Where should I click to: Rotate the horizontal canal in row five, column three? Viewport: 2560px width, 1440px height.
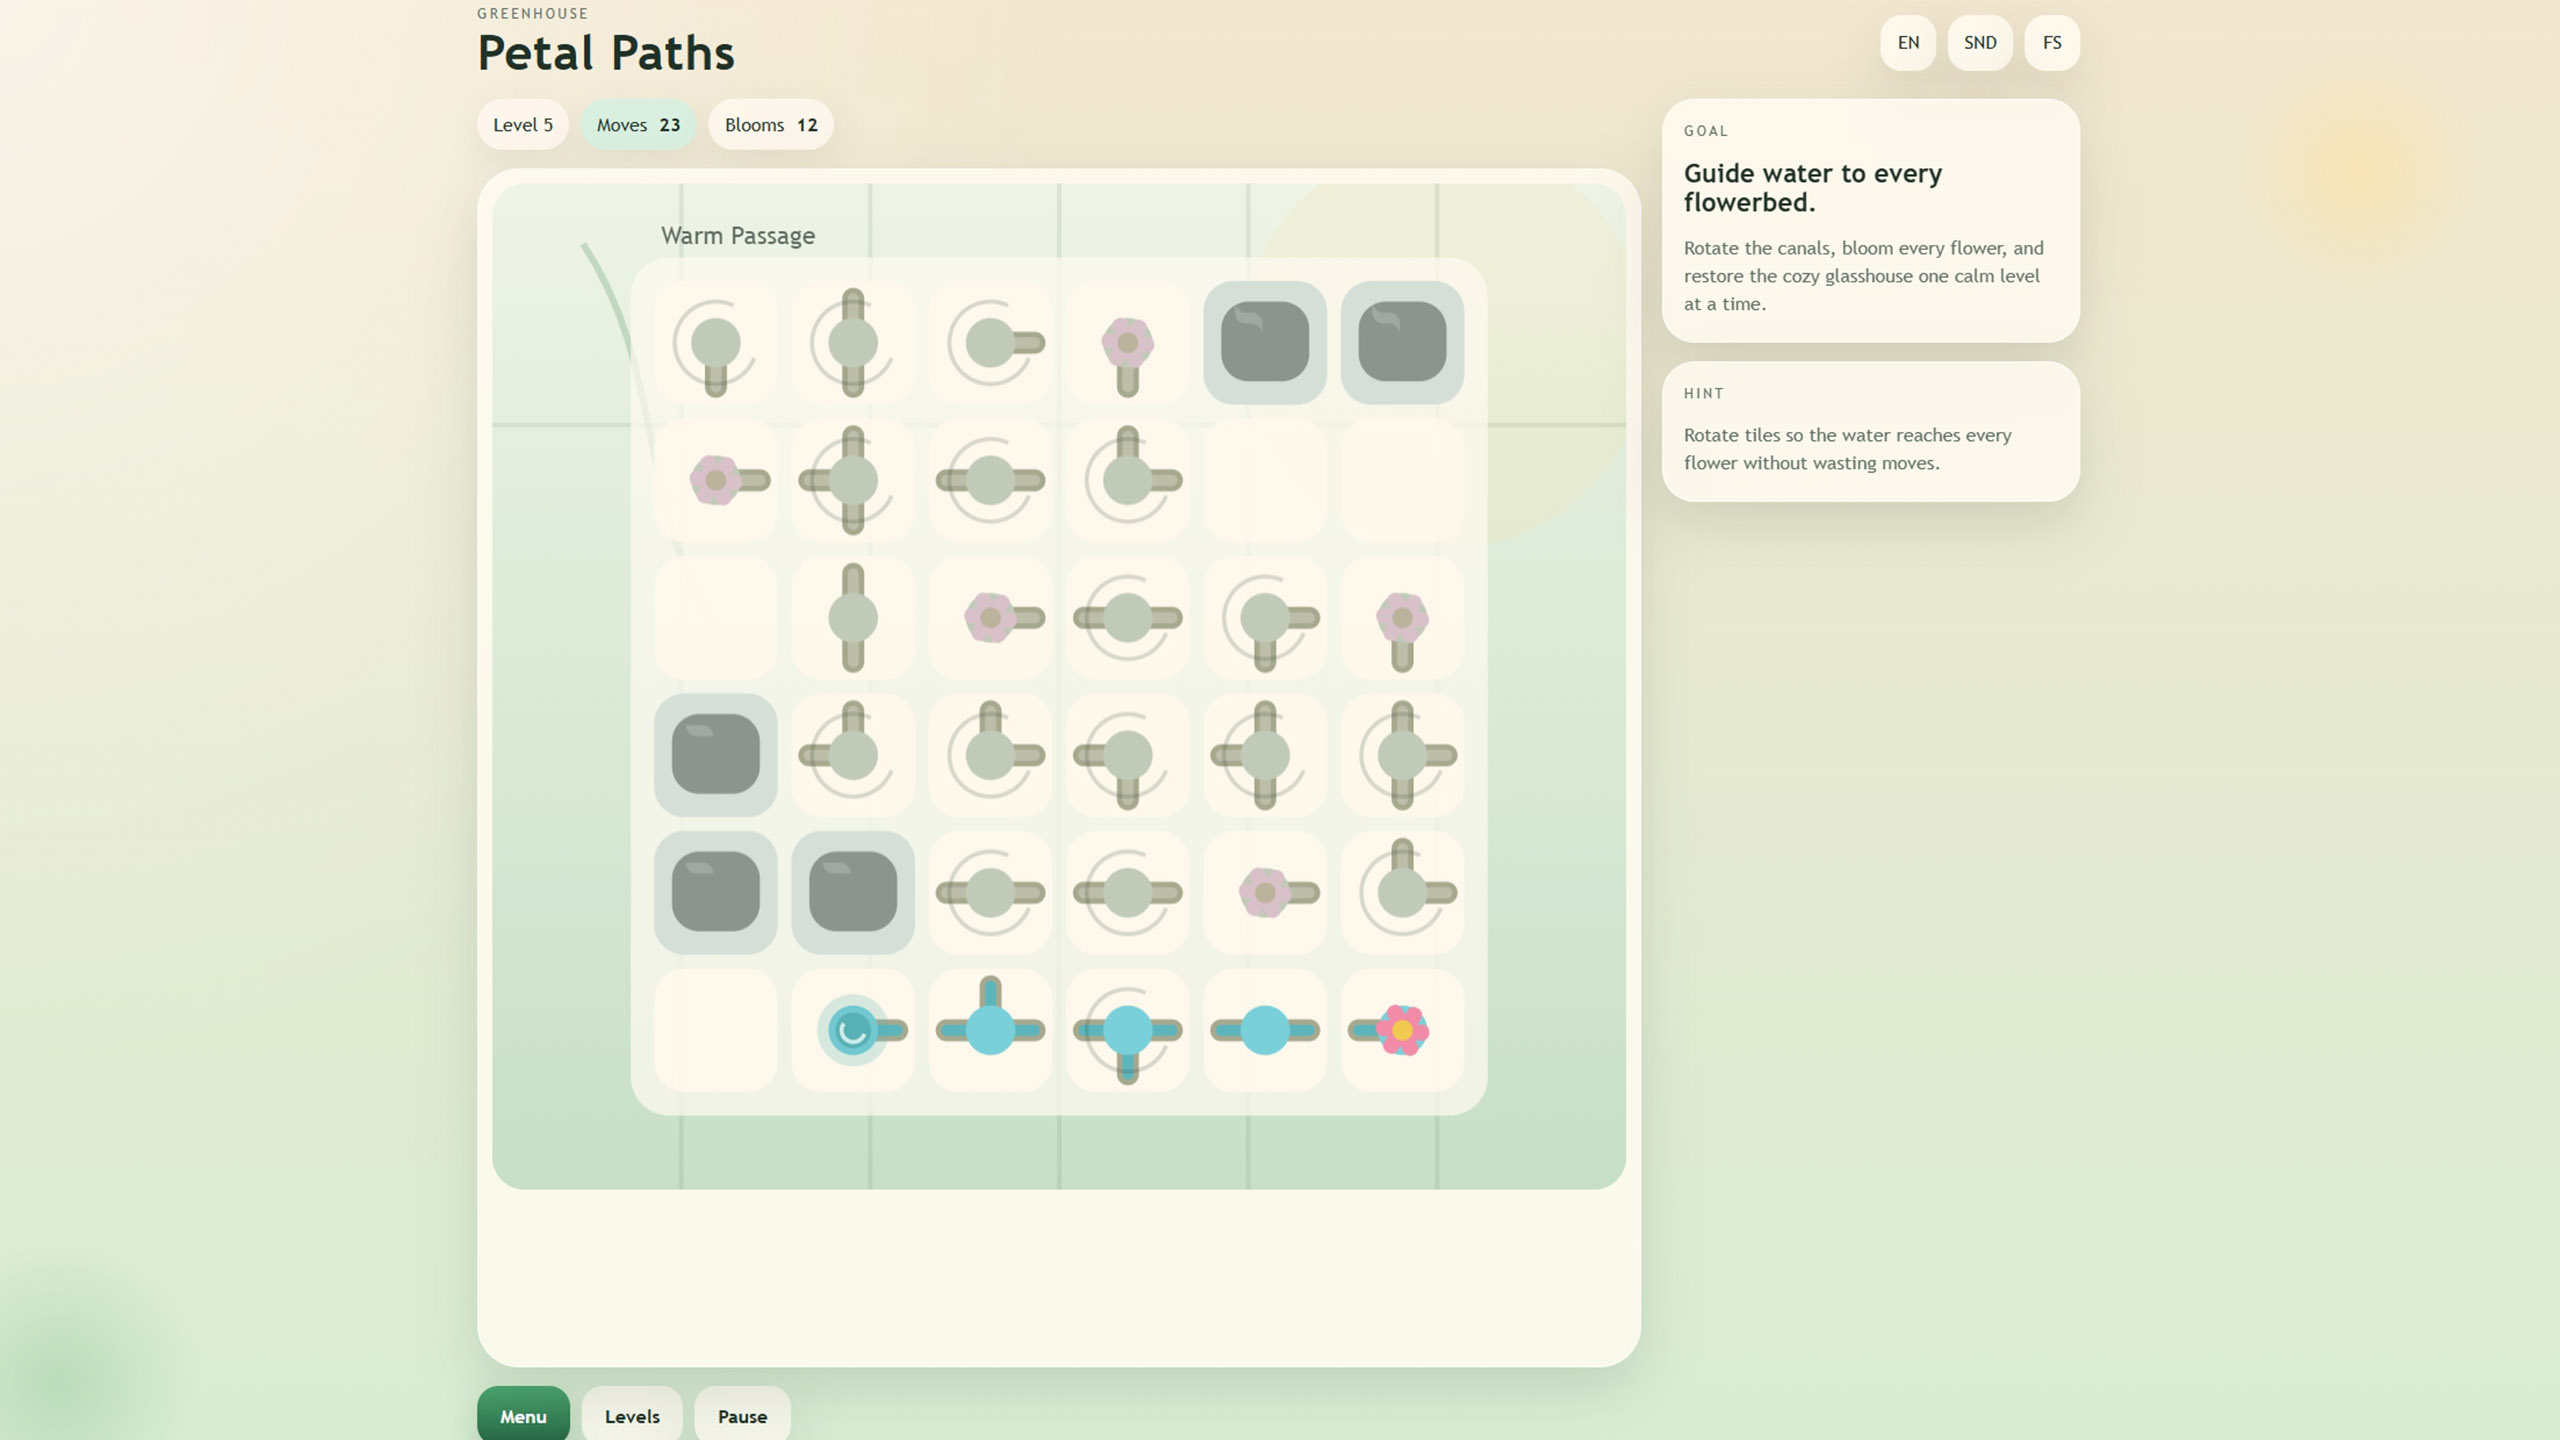pos(990,893)
